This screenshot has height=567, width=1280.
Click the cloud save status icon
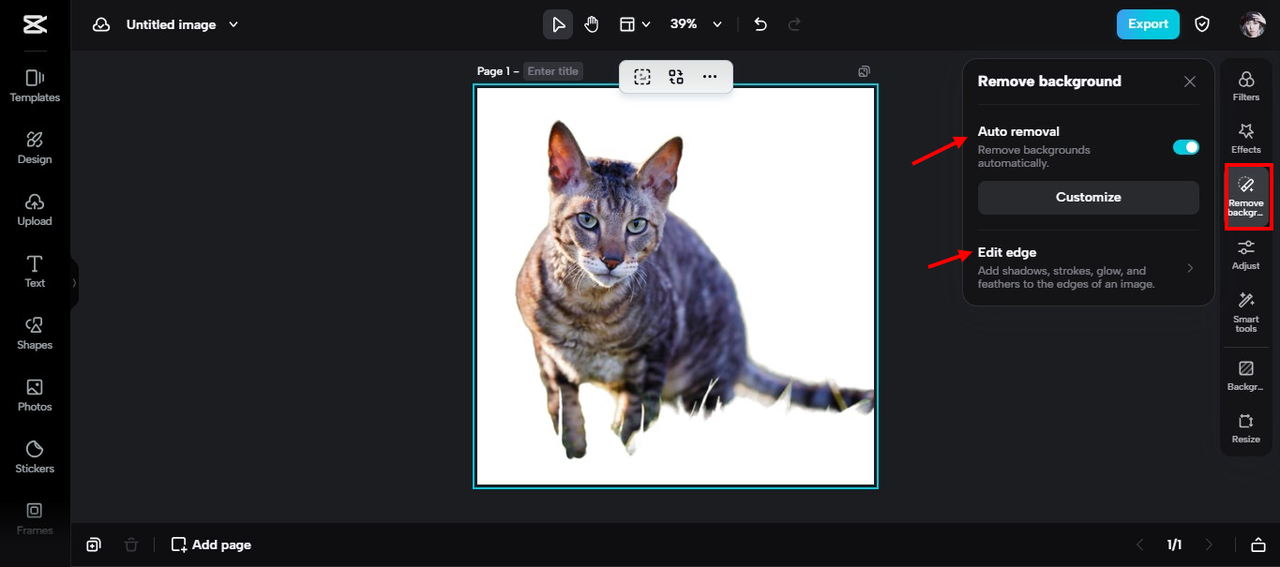point(101,25)
